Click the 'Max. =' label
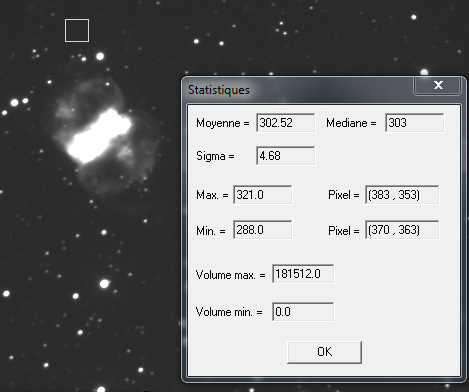This screenshot has height=392, width=469. (x=212, y=195)
